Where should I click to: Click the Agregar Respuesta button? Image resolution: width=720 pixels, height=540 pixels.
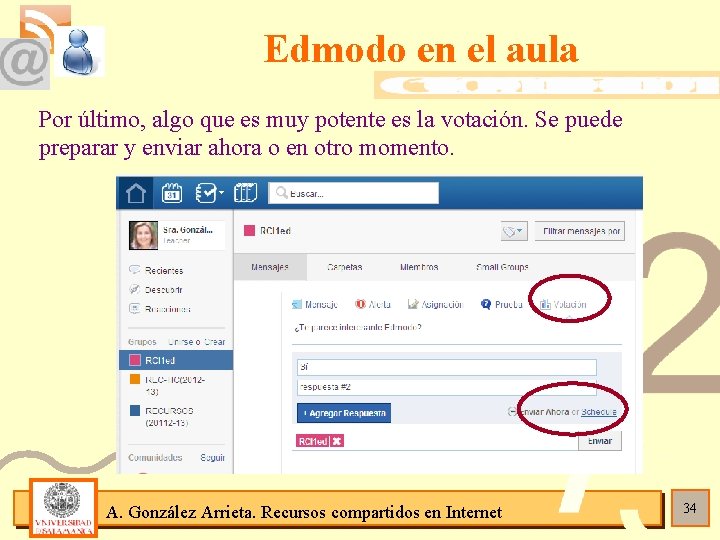point(344,413)
